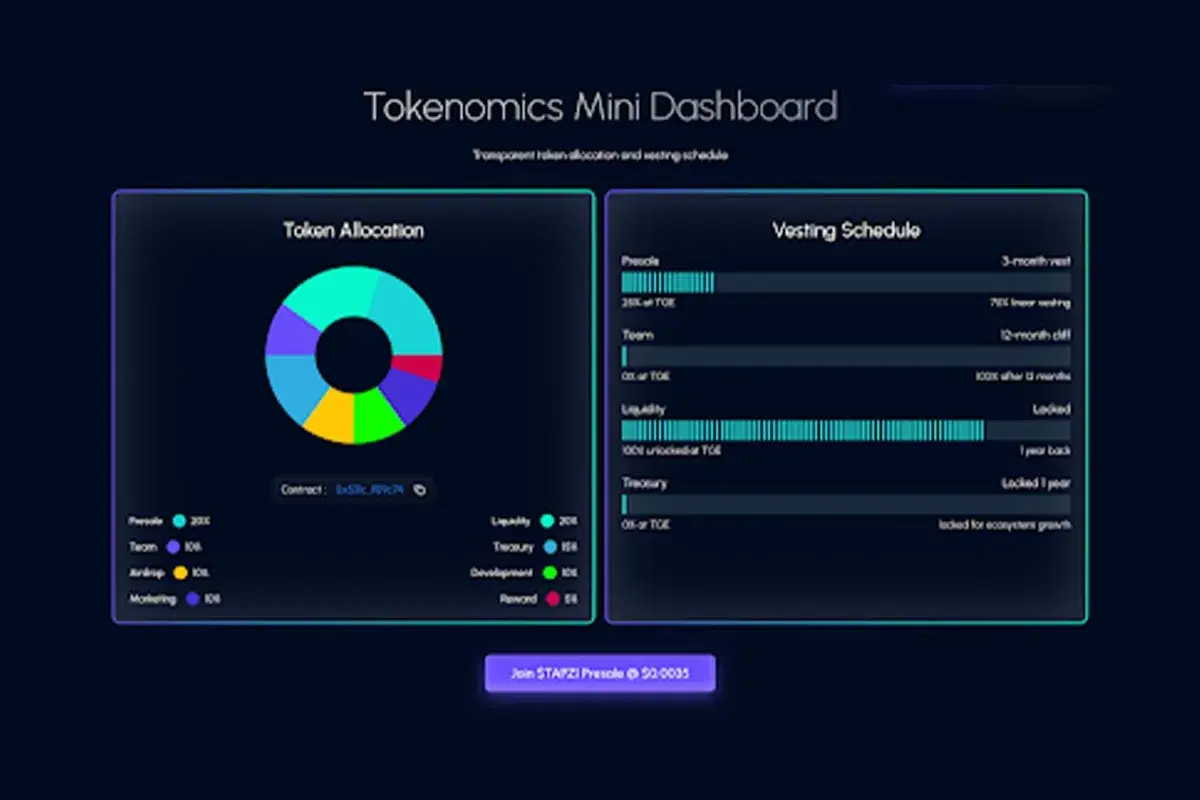Click the Treasury legend blue dot
1200x800 pixels.
(550, 547)
